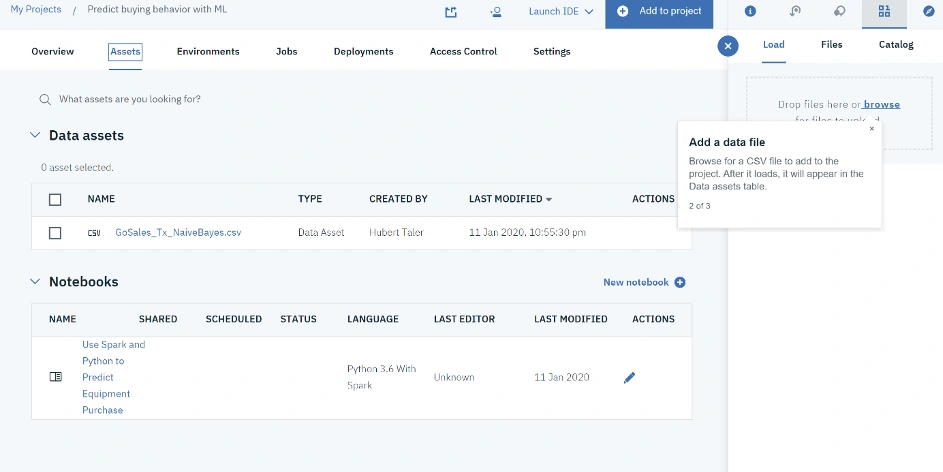Open the Launch IDE dropdown
This screenshot has width=943, height=472.
[561, 11]
